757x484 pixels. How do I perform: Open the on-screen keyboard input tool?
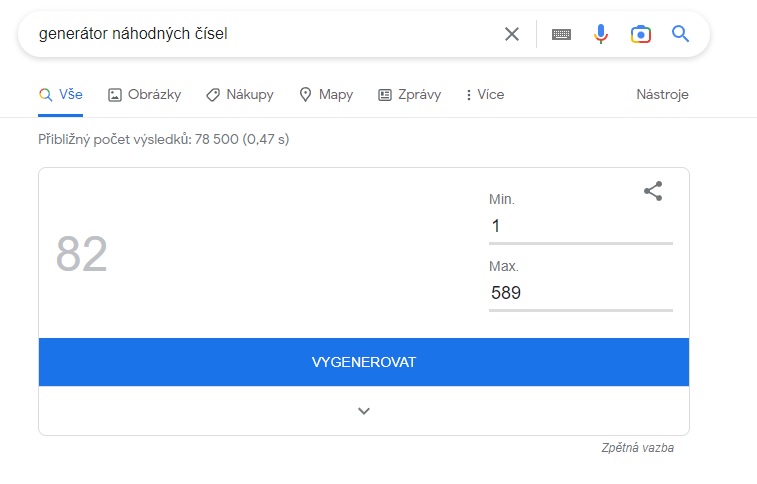561,34
